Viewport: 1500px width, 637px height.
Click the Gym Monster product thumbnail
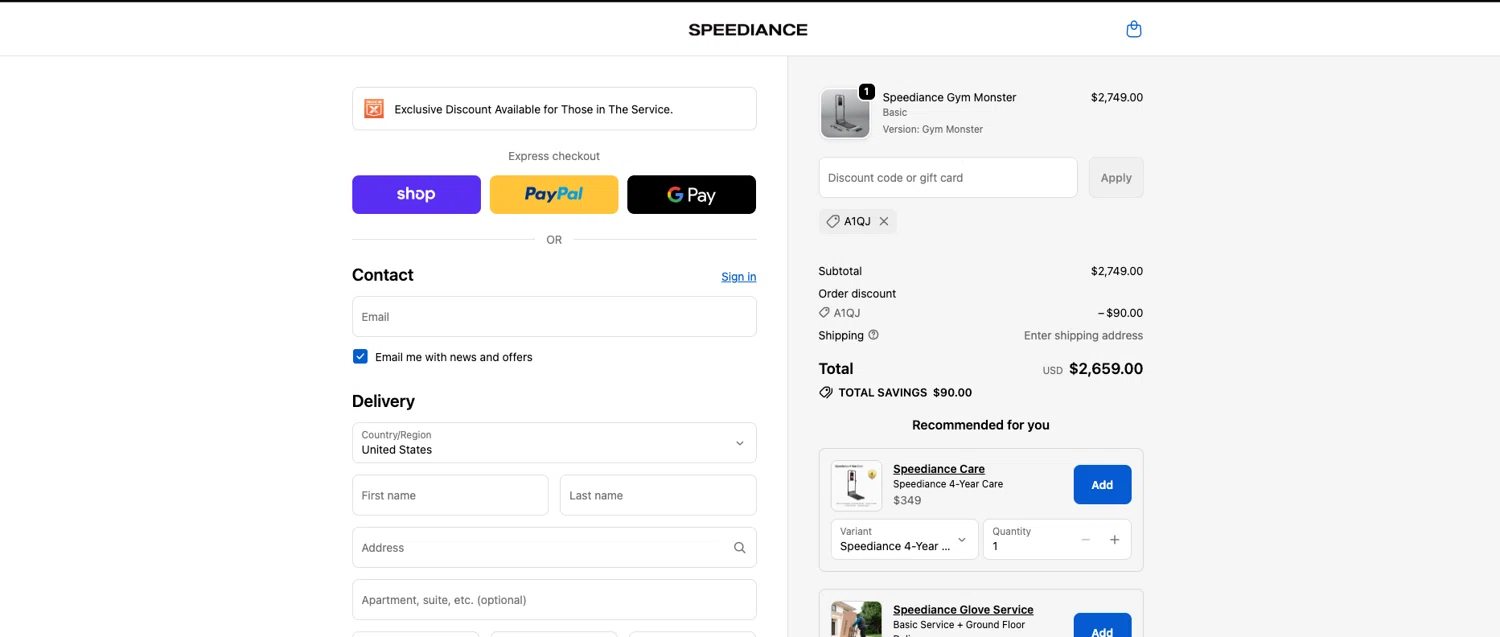[845, 113]
